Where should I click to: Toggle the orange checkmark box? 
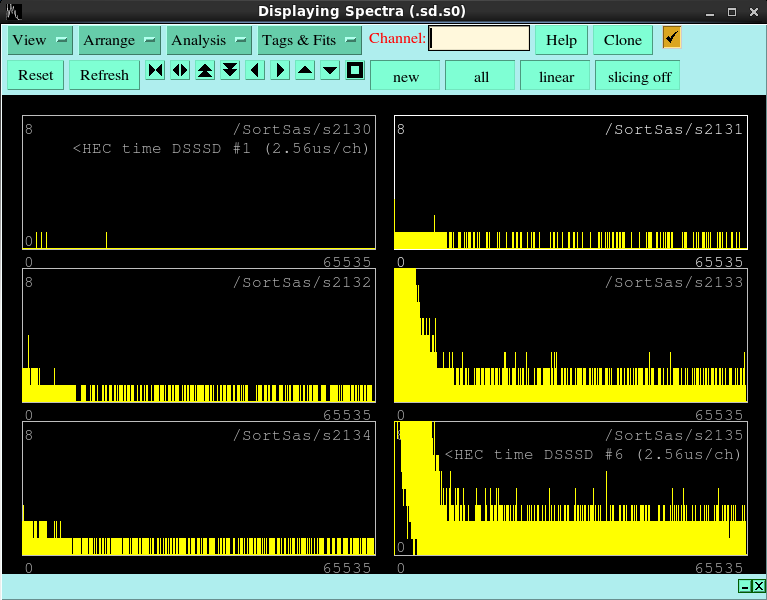[672, 37]
